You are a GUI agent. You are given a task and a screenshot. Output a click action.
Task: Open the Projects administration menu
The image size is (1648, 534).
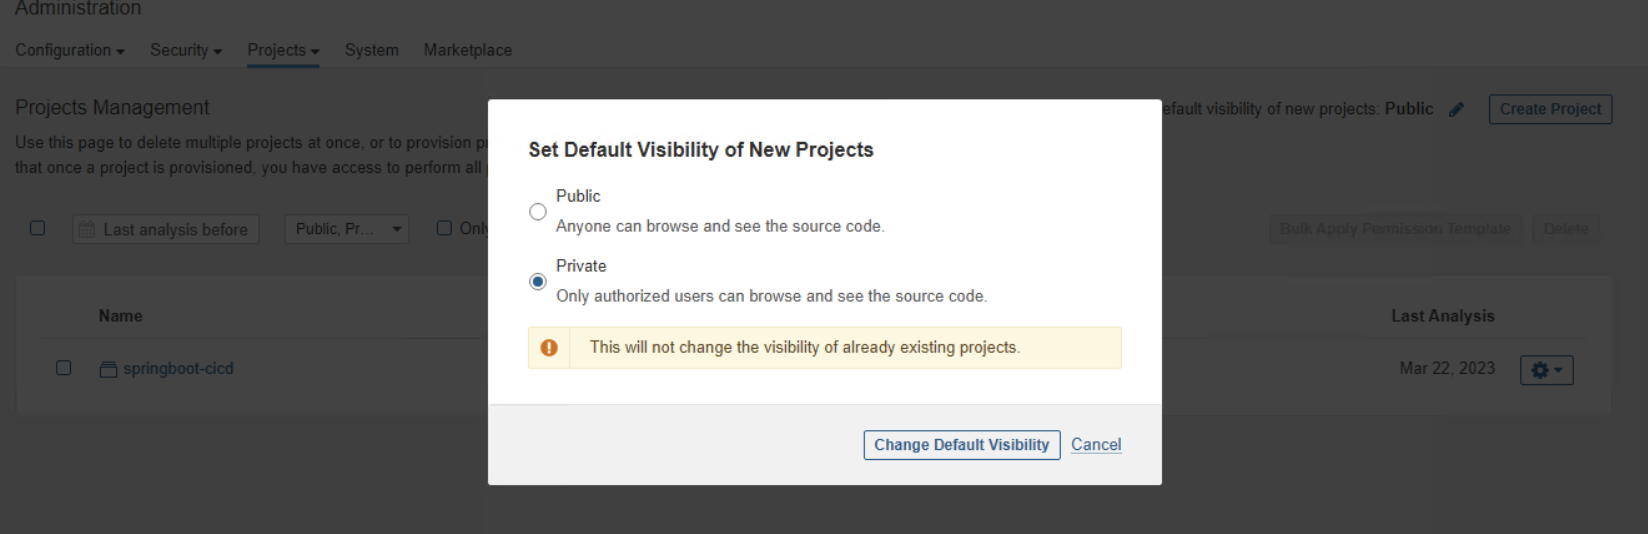pos(283,50)
